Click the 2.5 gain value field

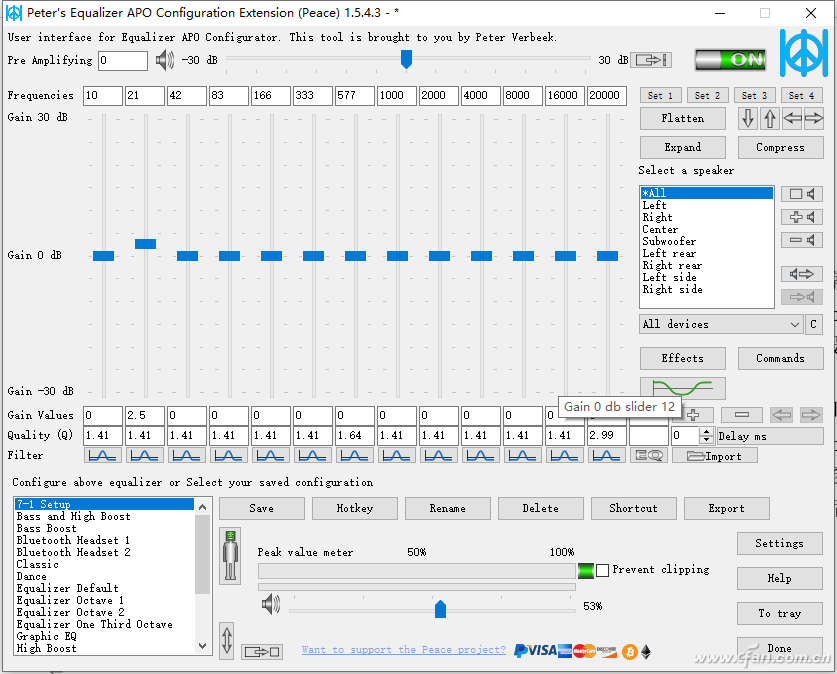click(x=145, y=415)
